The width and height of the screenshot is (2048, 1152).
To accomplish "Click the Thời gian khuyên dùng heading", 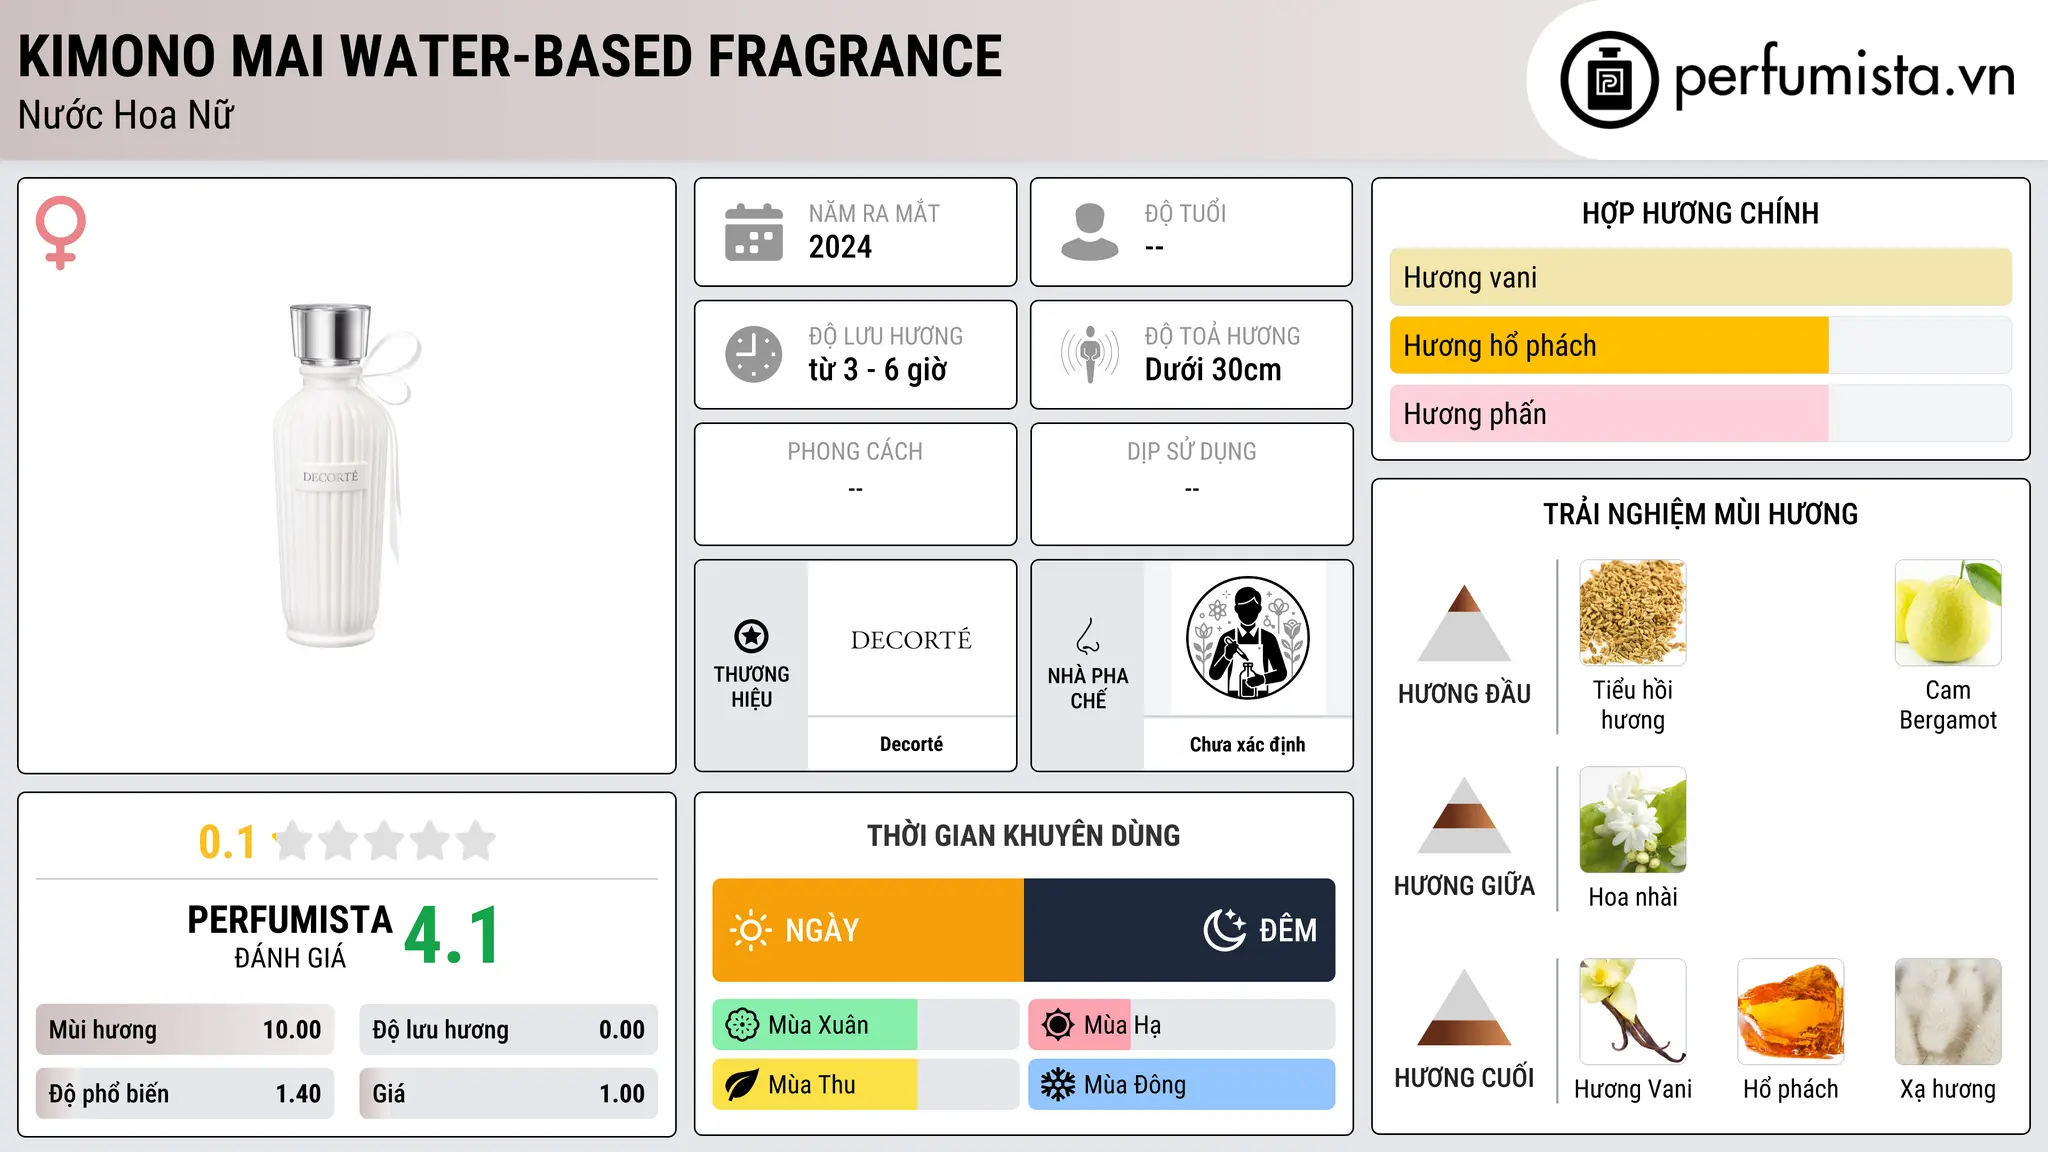I will point(1023,836).
